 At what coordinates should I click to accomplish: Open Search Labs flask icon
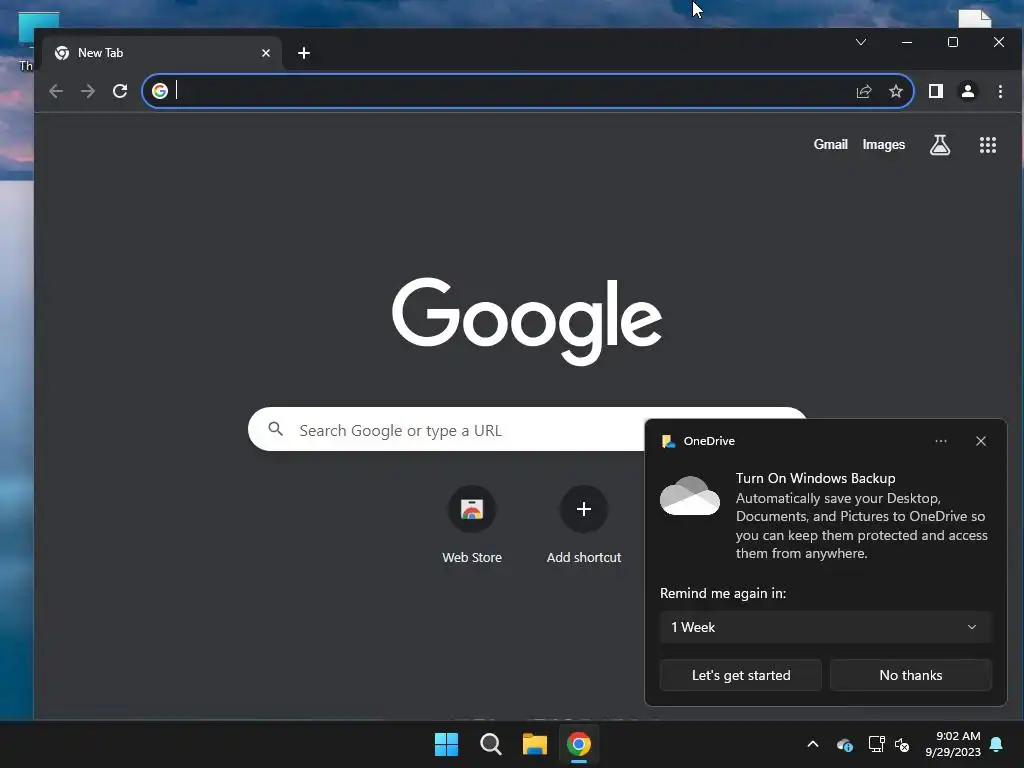(940, 145)
